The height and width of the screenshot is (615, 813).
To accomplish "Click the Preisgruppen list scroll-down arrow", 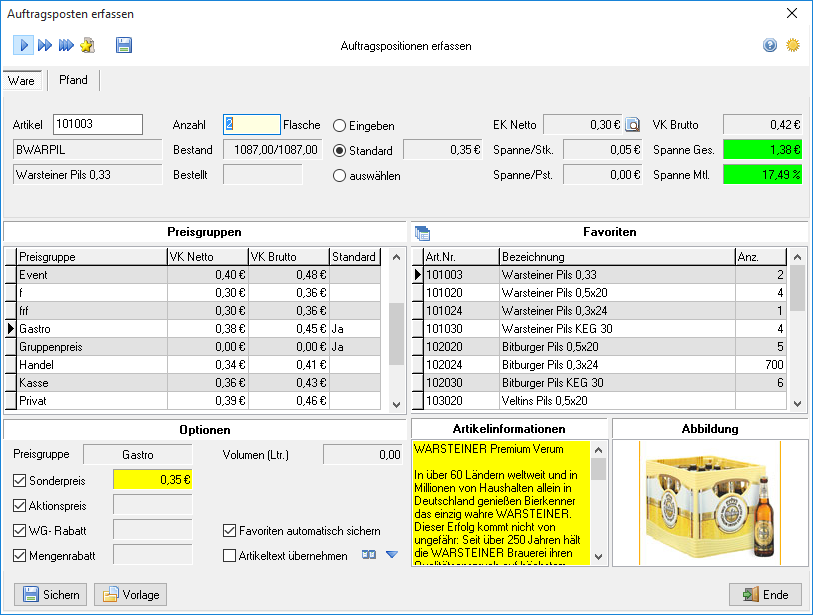I will click(397, 404).
